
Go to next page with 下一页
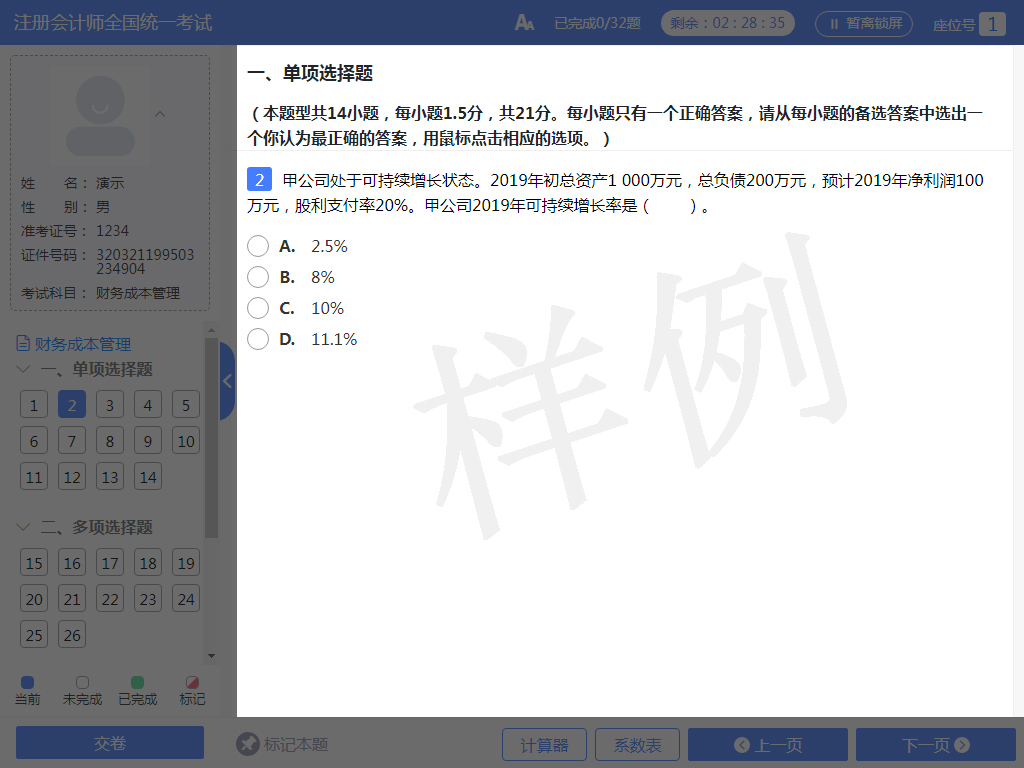935,745
